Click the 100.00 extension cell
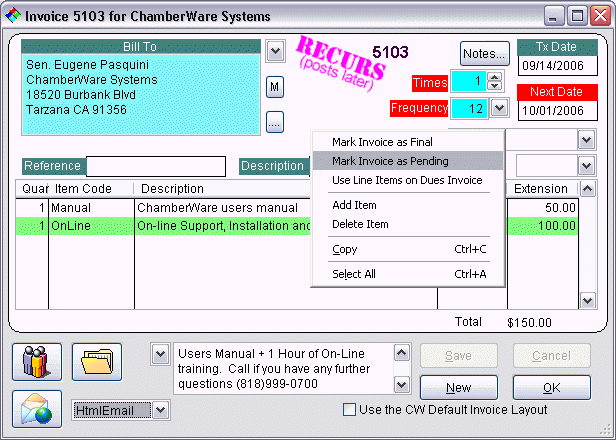616x440 pixels. tap(543, 226)
